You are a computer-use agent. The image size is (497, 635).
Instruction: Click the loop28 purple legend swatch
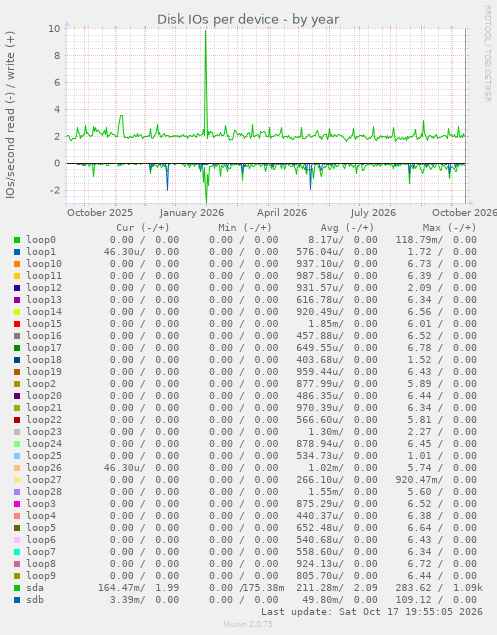tap(17, 492)
